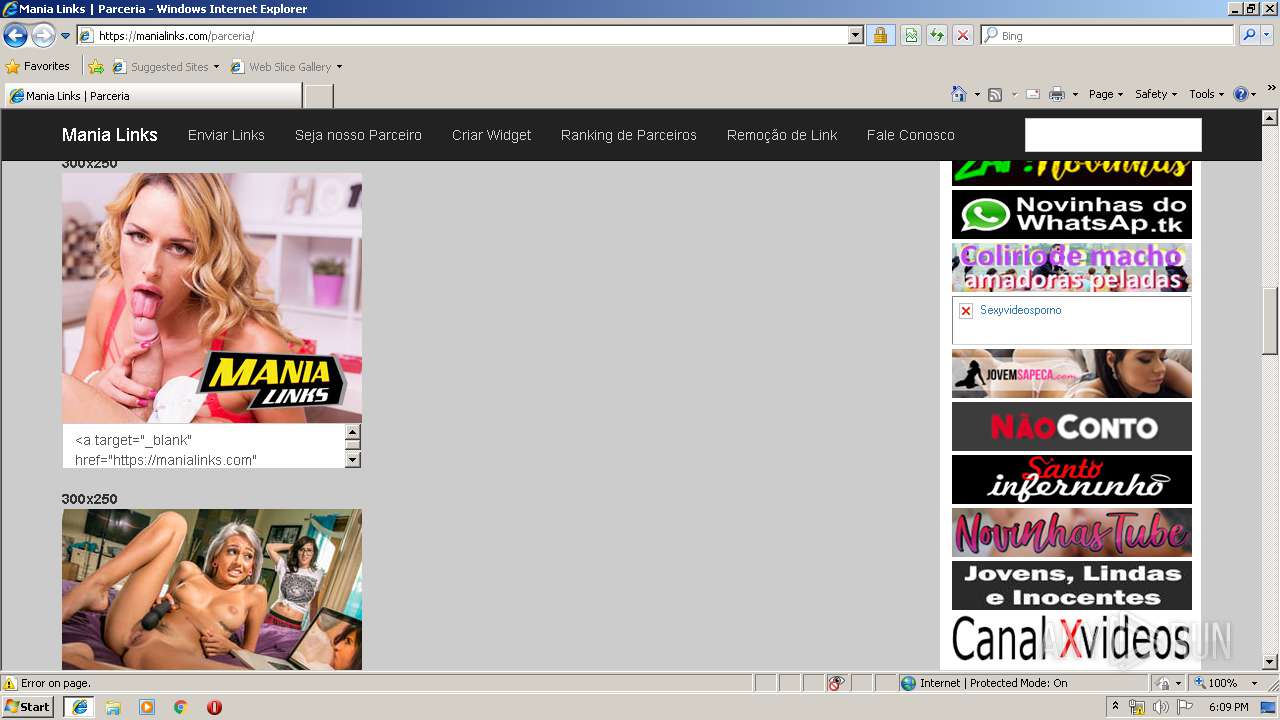Open the Fale Conosco page
Image resolution: width=1280 pixels, height=720 pixels.
tap(911, 135)
